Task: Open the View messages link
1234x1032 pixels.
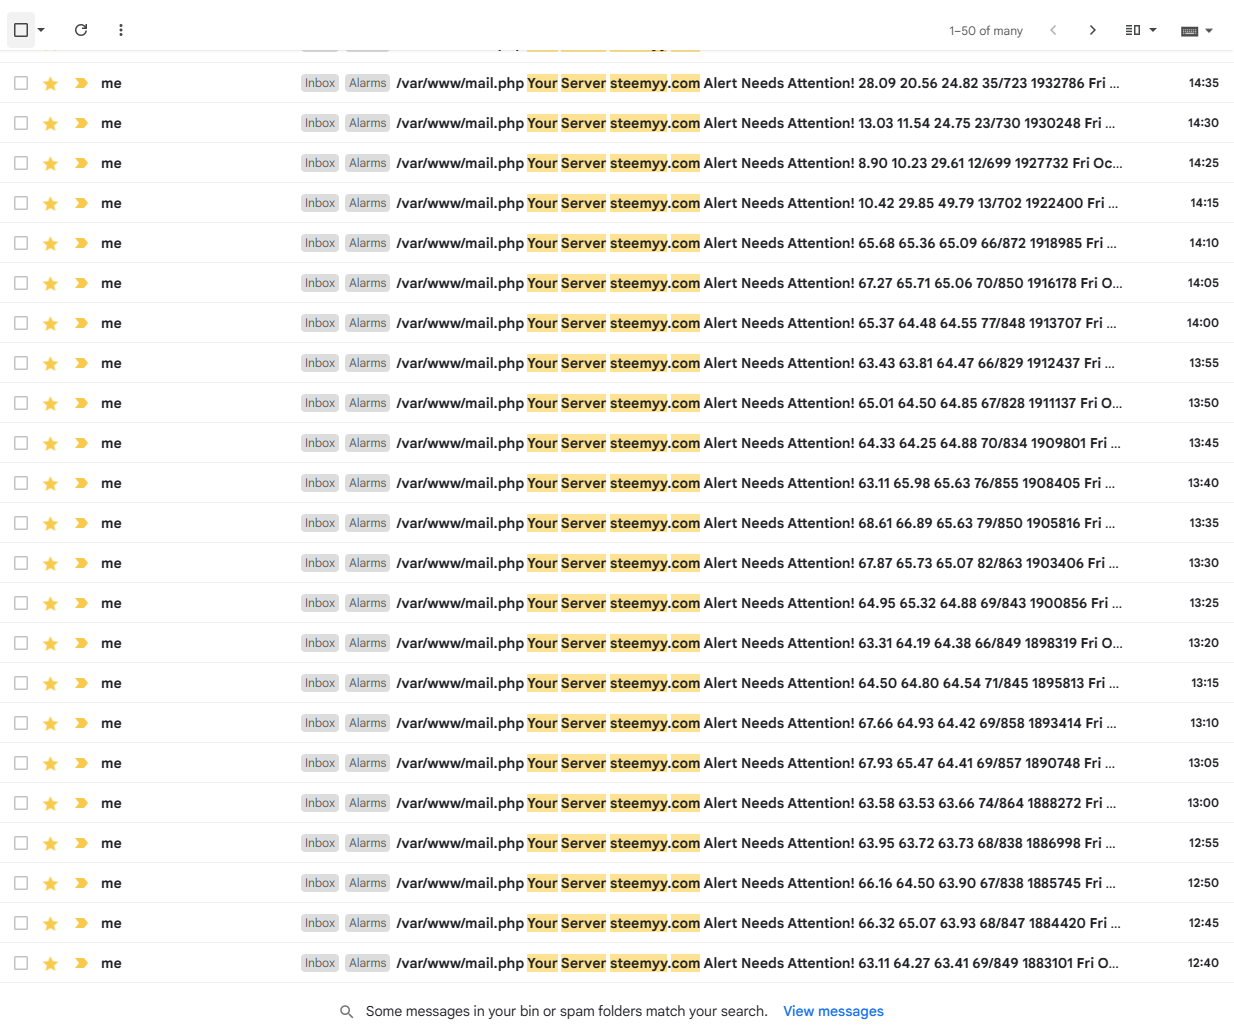Action: [x=833, y=1012]
